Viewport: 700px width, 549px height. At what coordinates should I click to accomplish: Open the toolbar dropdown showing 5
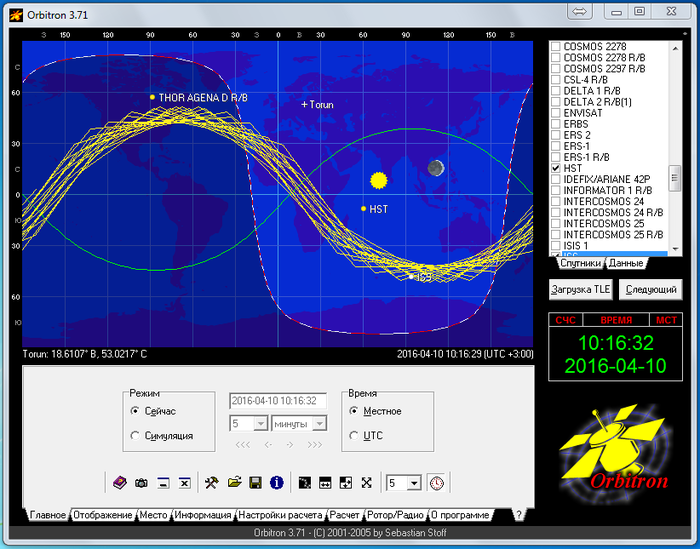[414, 483]
